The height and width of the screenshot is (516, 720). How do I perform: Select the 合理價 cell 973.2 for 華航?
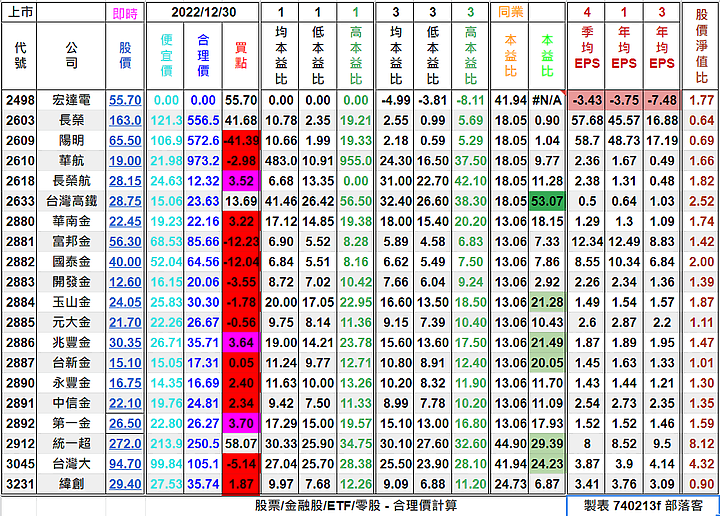click(203, 161)
